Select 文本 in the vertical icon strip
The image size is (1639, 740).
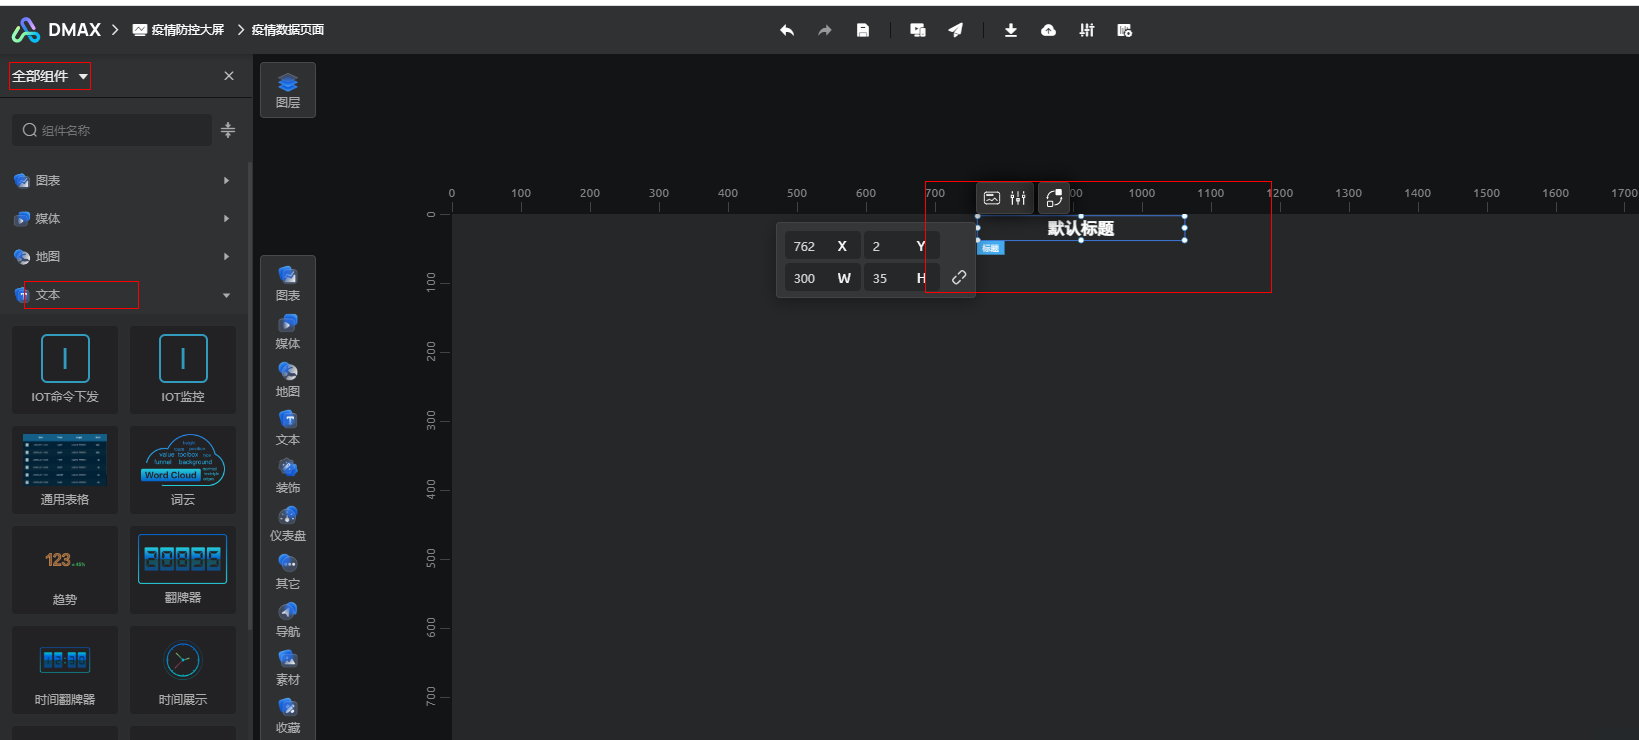pos(288,427)
